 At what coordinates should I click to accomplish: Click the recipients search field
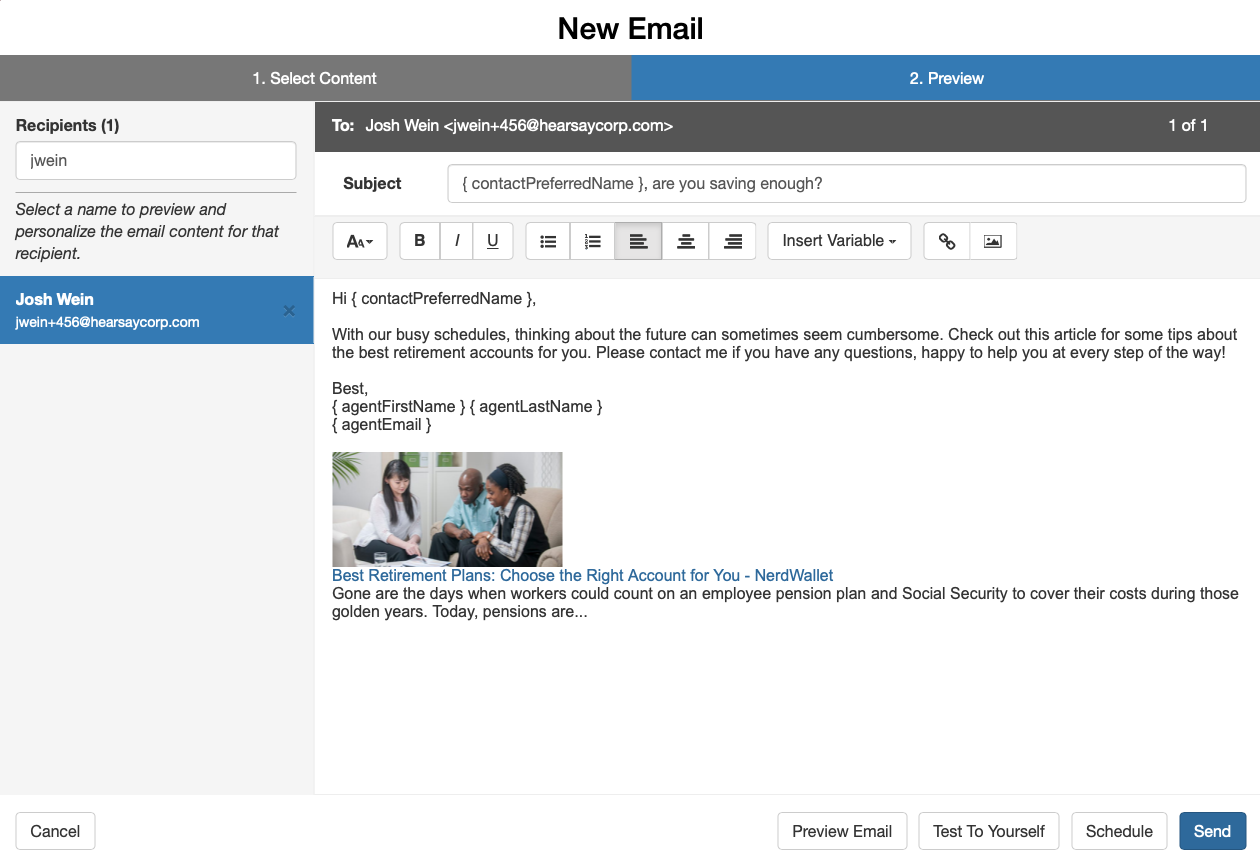point(156,160)
